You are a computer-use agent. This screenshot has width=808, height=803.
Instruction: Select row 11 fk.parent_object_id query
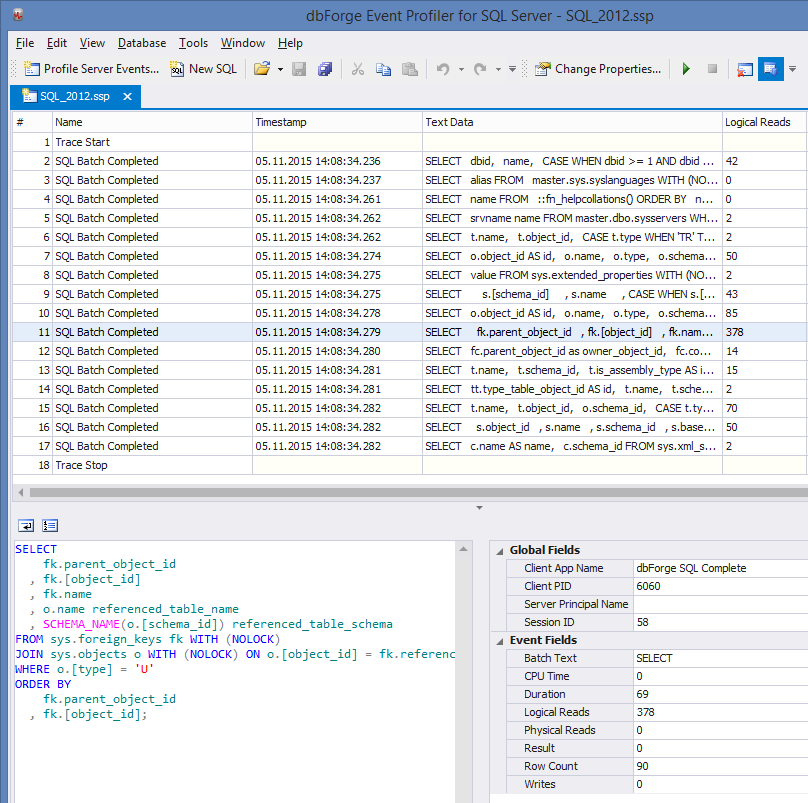pos(410,332)
